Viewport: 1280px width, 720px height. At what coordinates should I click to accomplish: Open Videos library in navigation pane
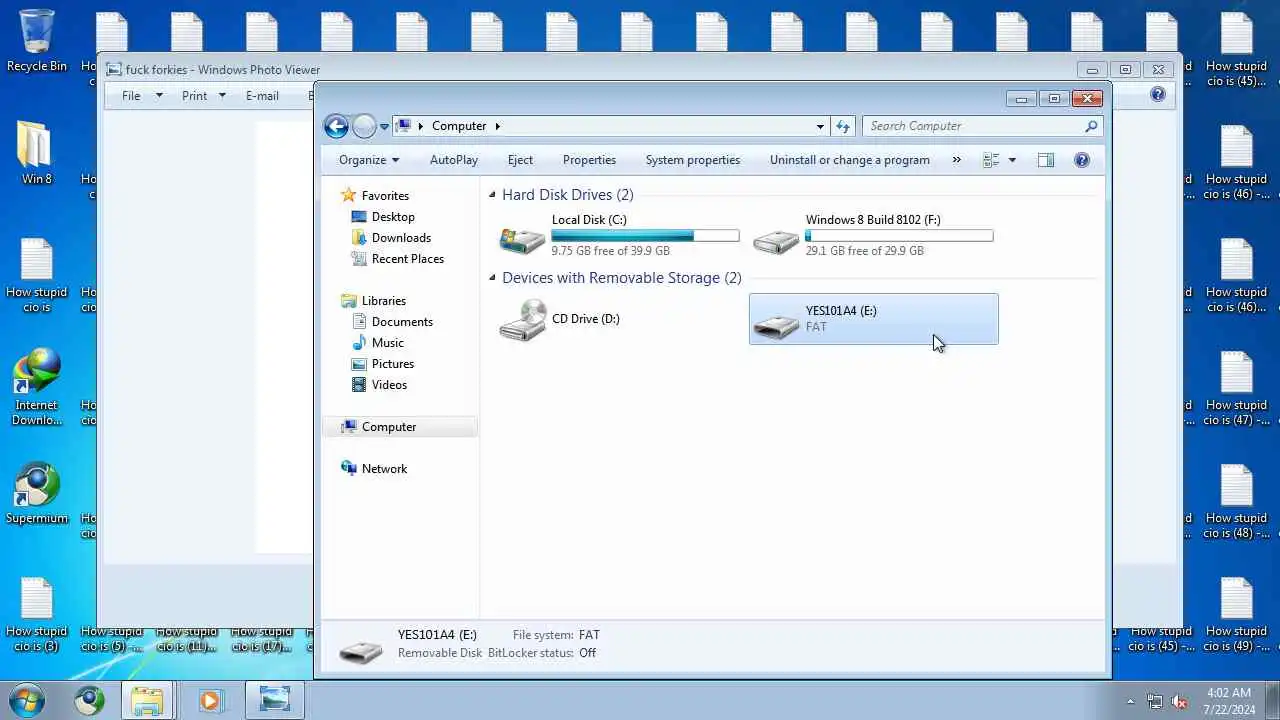[x=389, y=385]
